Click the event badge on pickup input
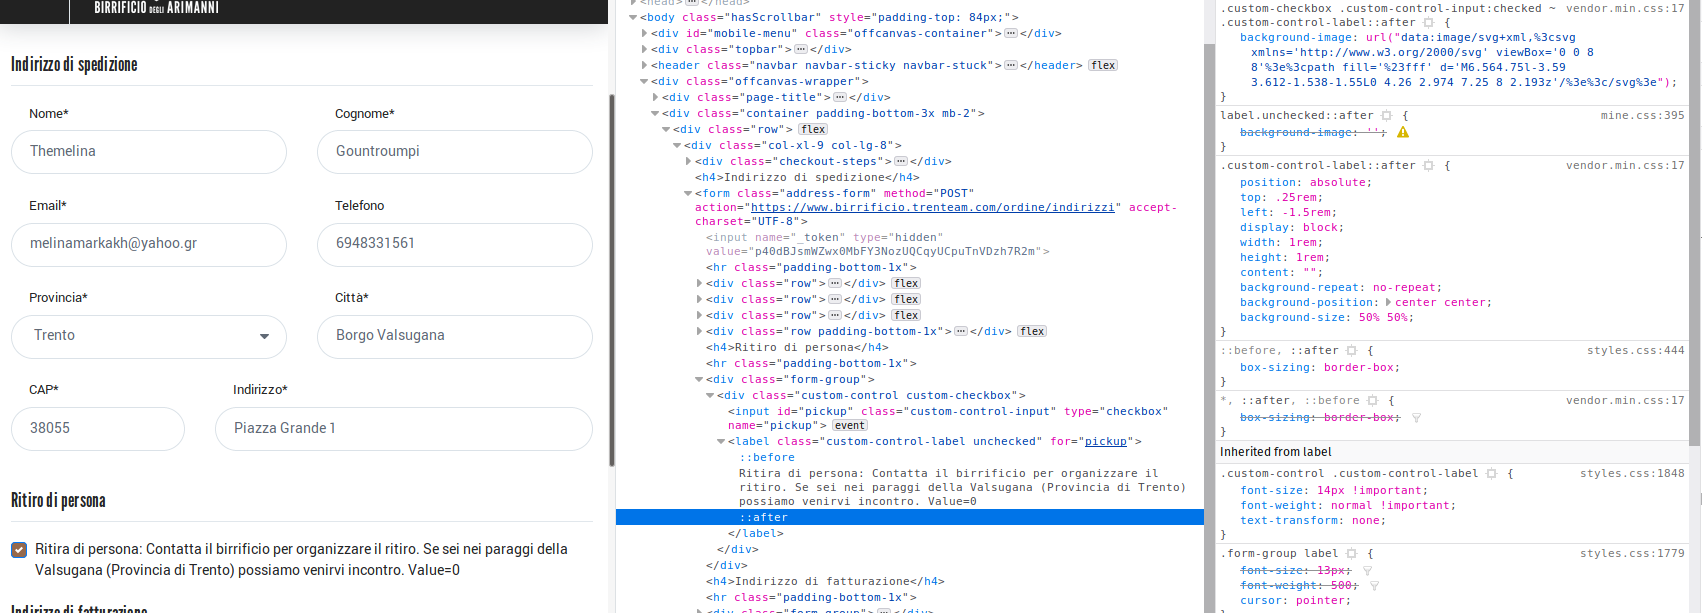The height and width of the screenshot is (613, 1702). click(x=850, y=425)
